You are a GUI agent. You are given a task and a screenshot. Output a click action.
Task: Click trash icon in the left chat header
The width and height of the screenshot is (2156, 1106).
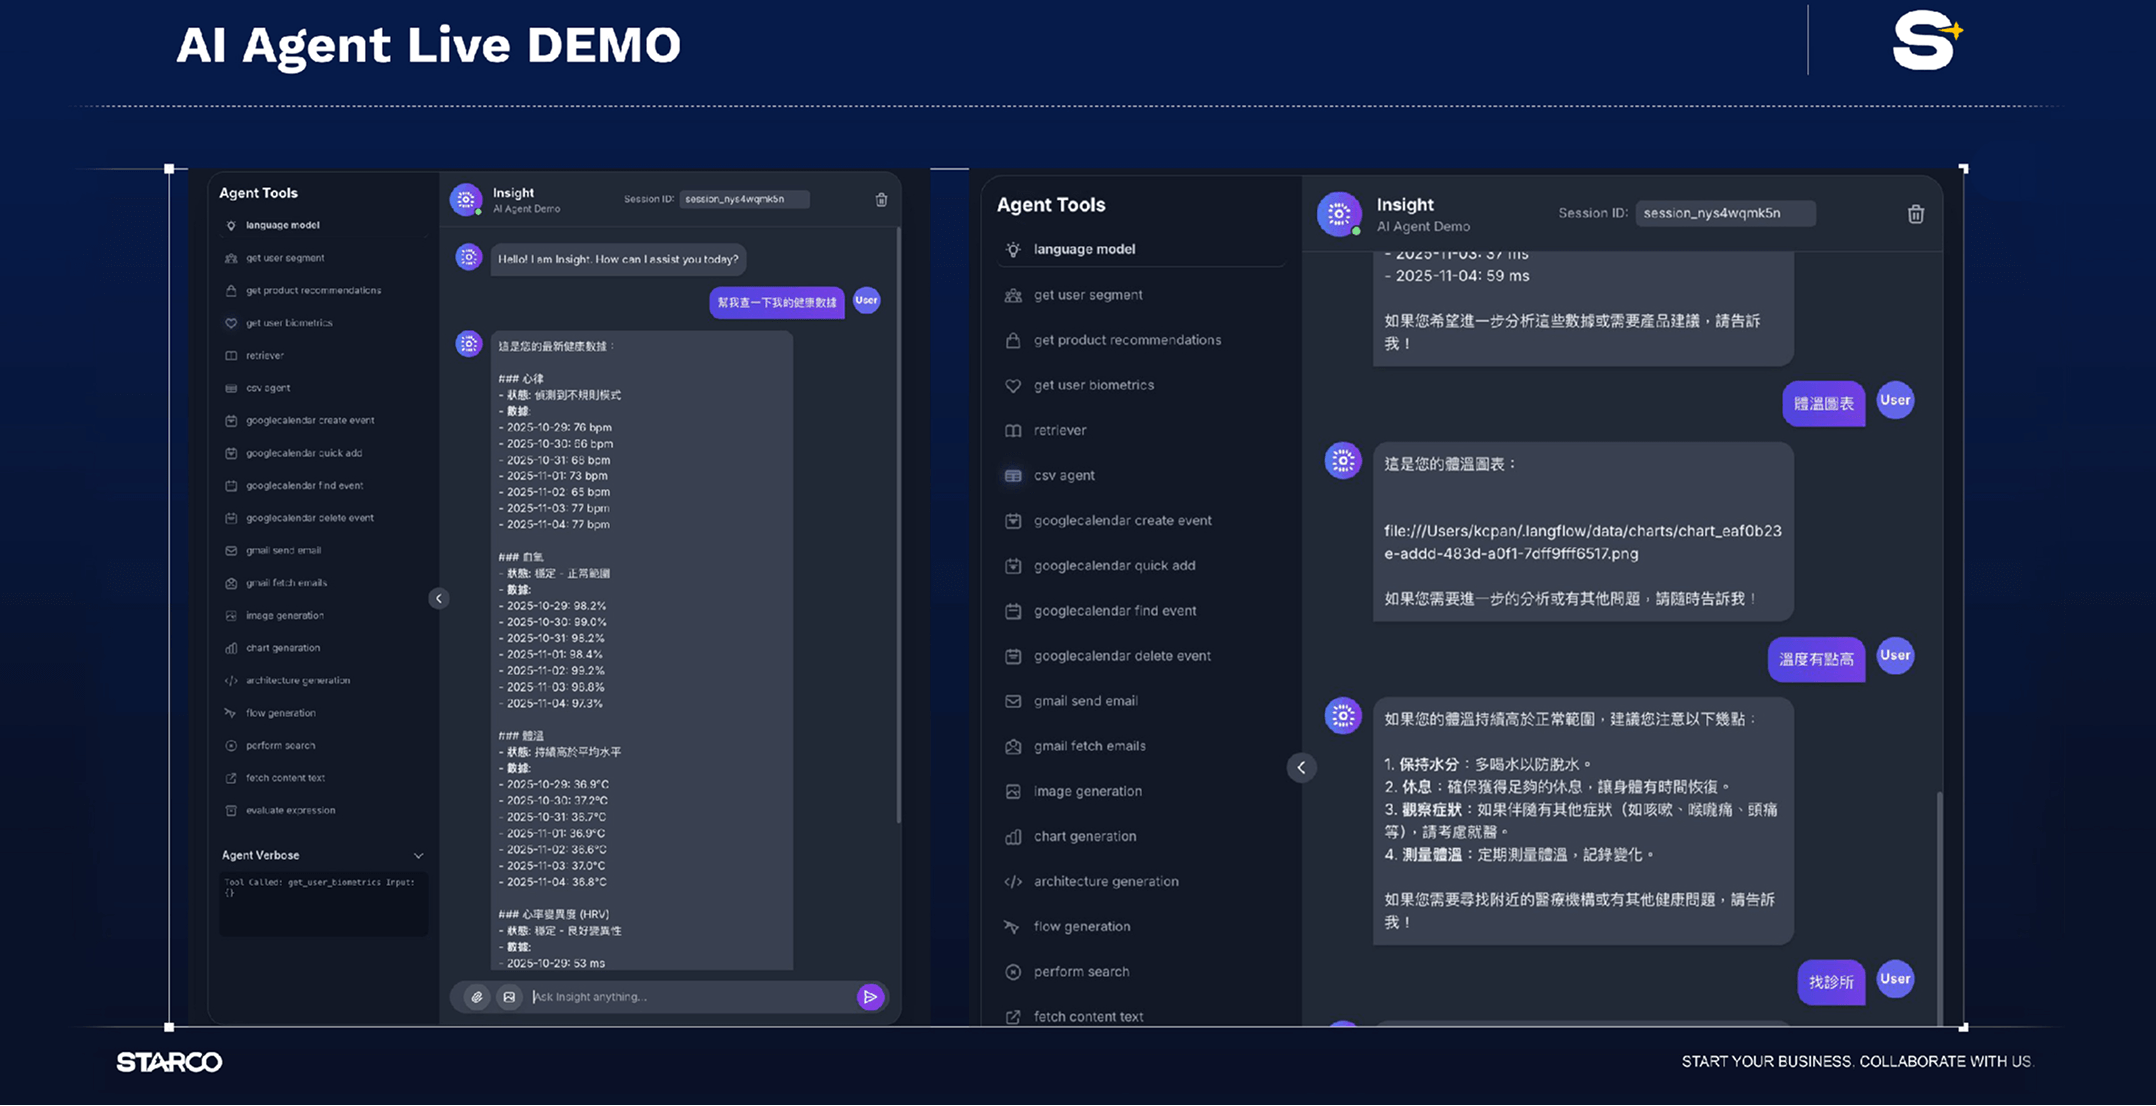click(x=881, y=200)
